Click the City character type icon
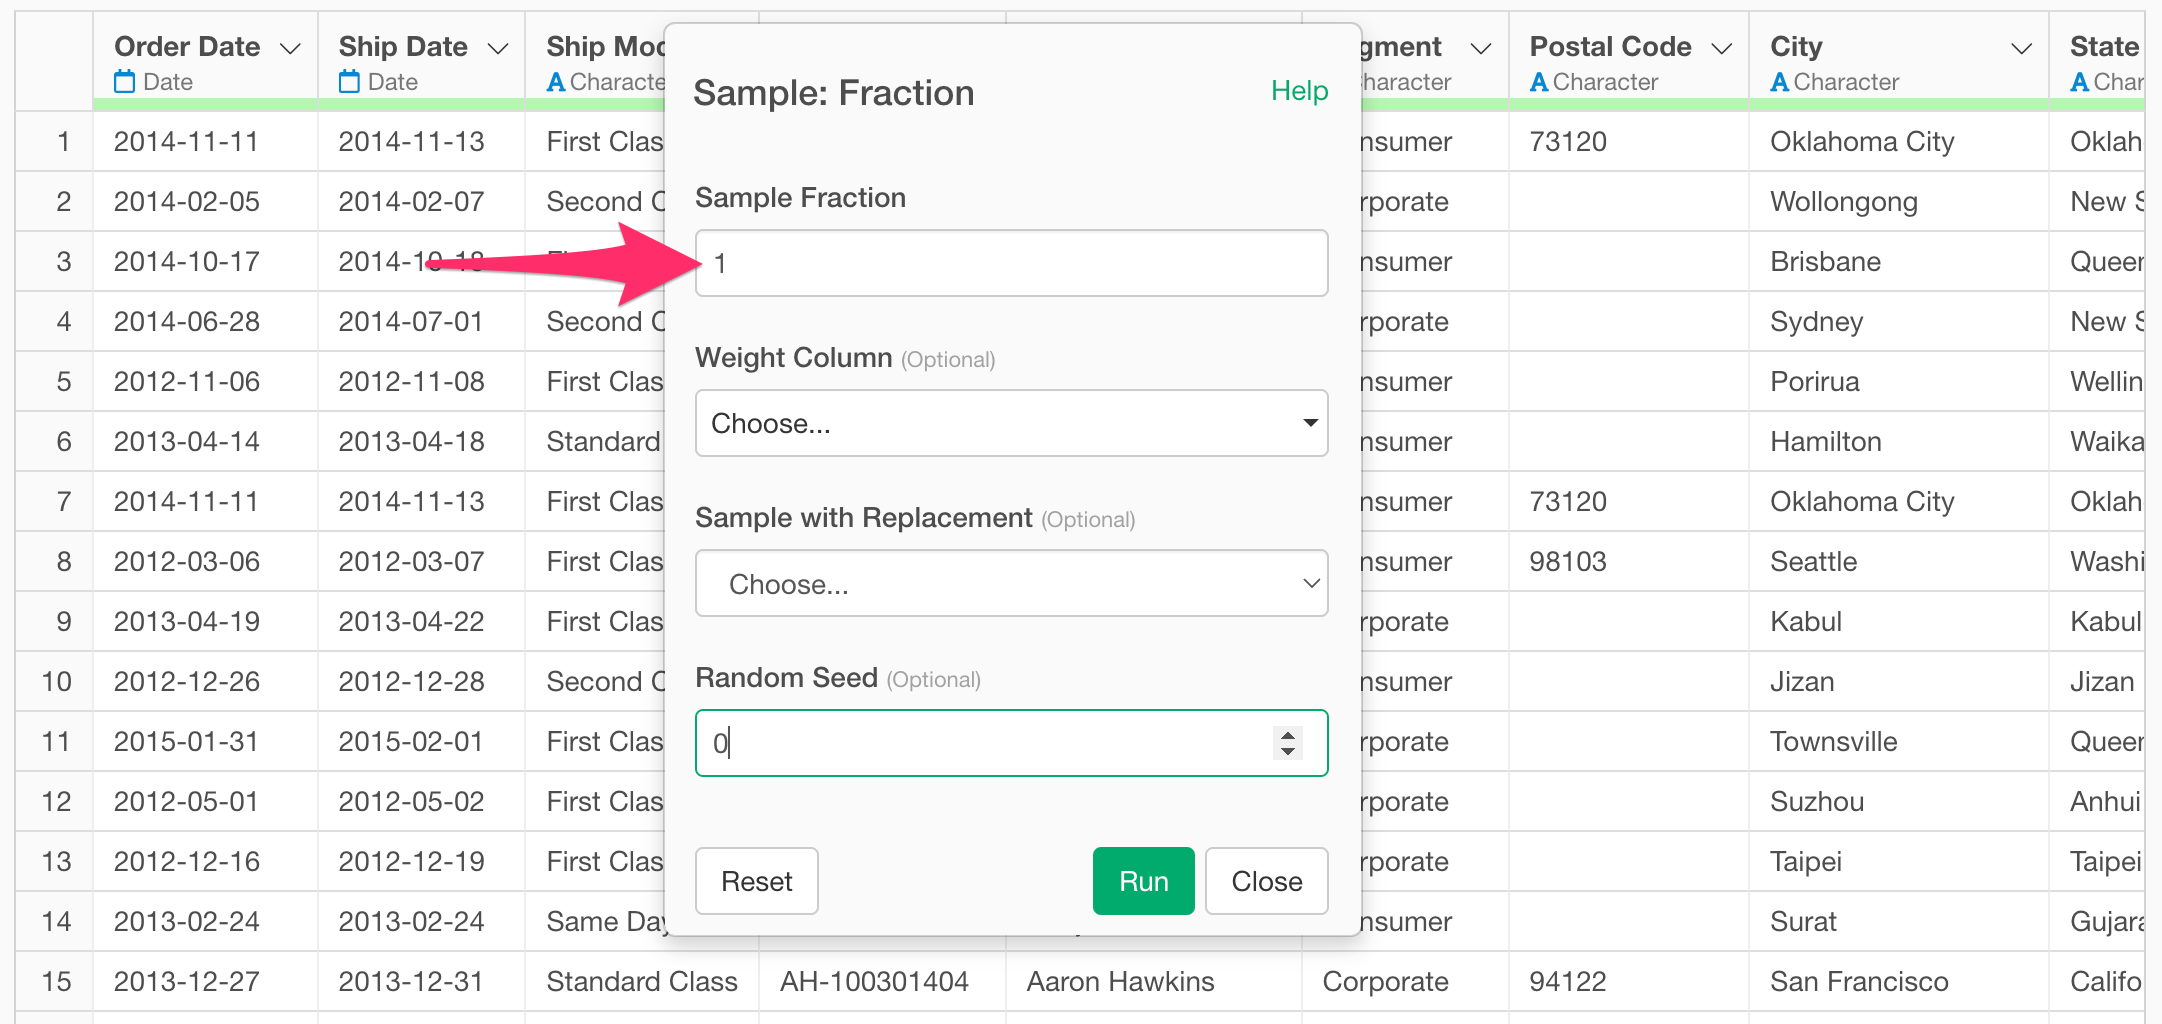Screen dimensions: 2162x1024 tap(1780, 82)
